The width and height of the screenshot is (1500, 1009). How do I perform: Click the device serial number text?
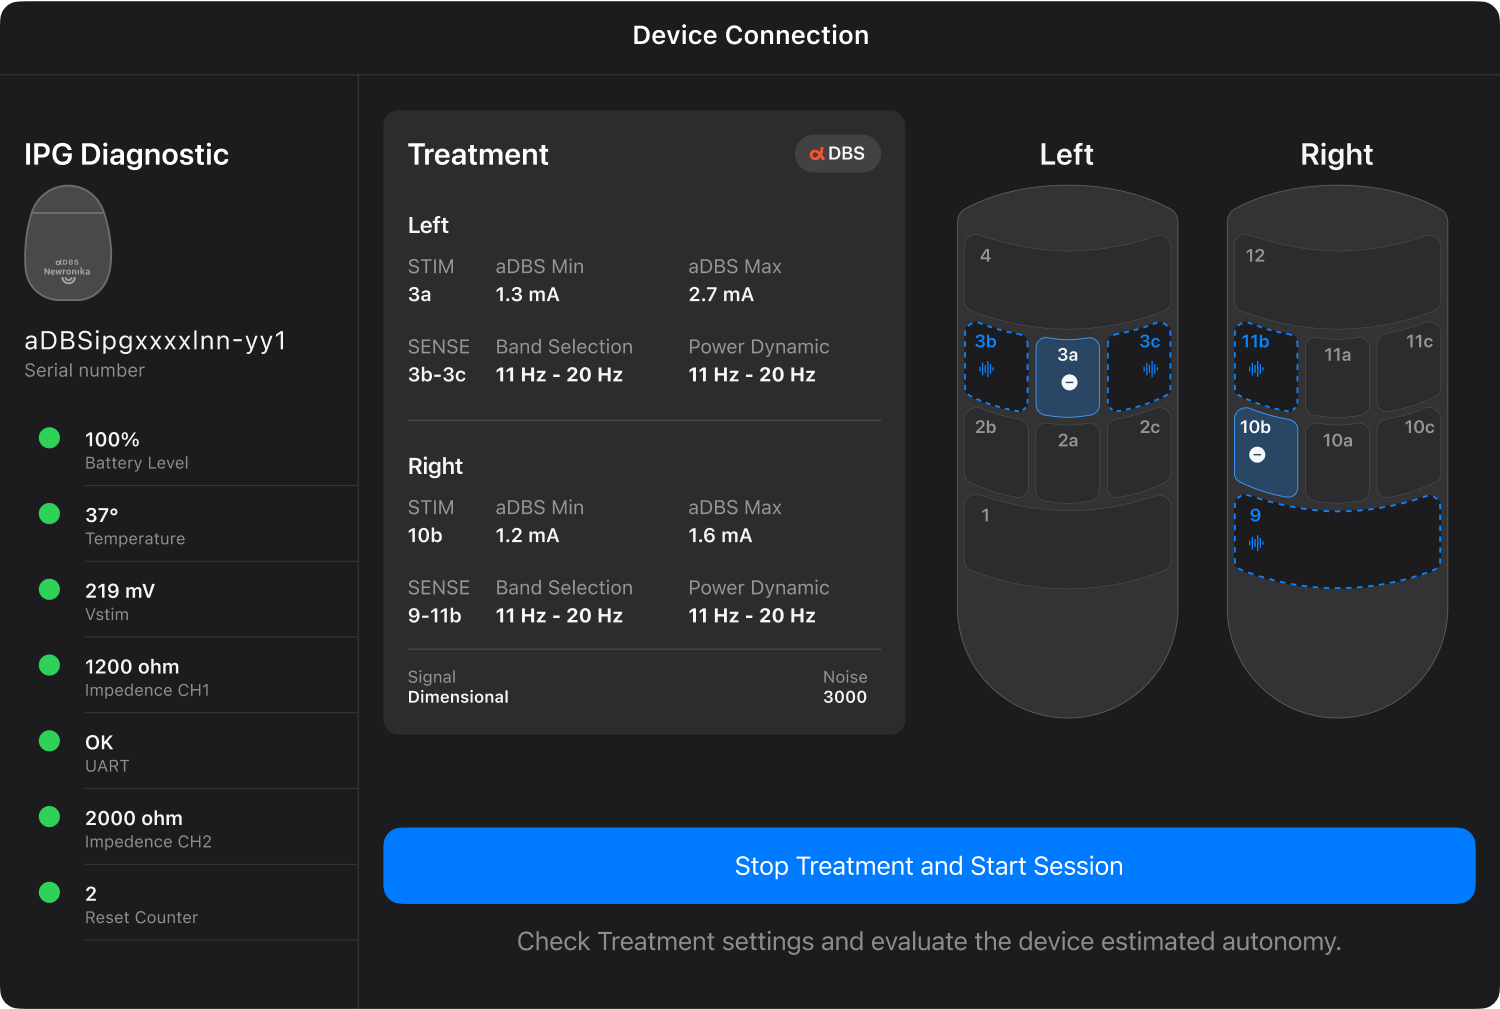(x=155, y=341)
